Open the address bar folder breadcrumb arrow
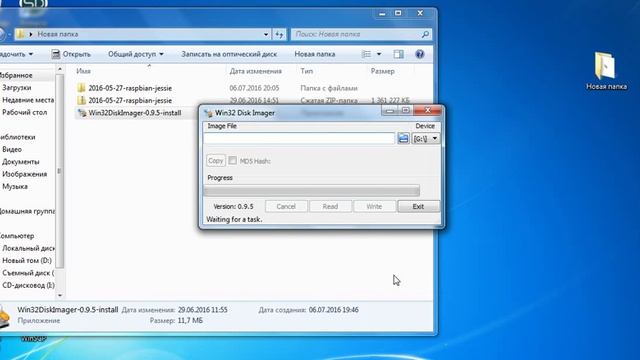640x360 pixels. point(31,34)
